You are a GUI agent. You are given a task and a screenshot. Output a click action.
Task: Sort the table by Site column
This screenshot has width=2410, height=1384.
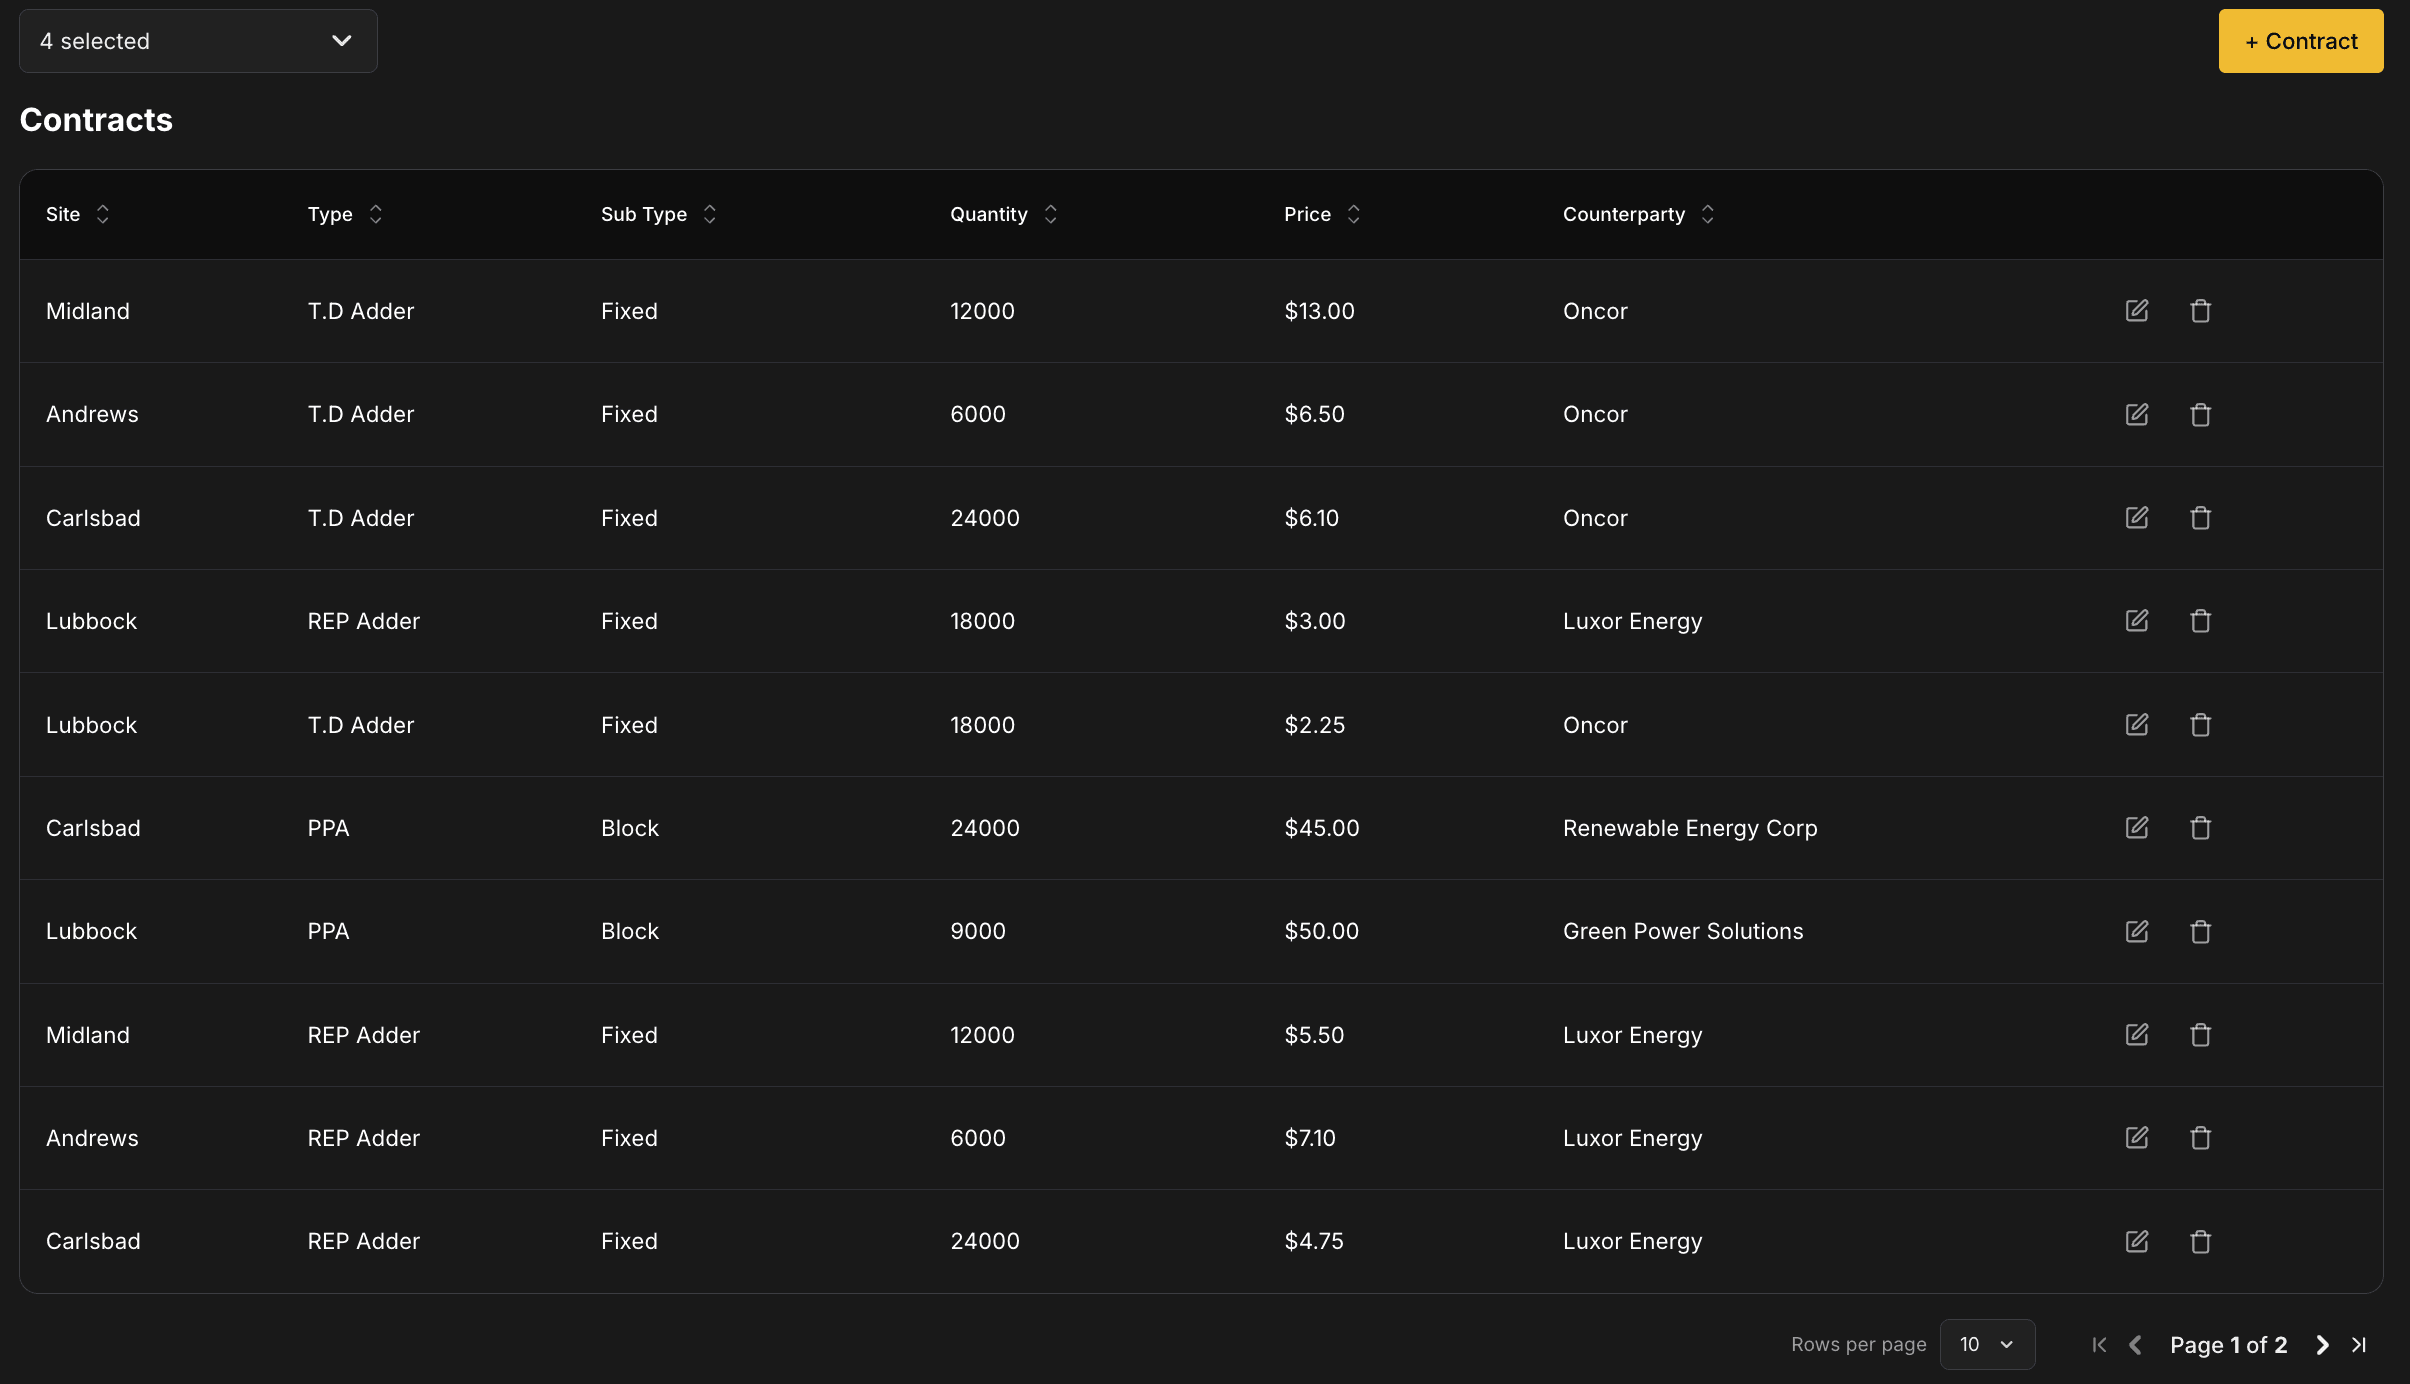point(103,214)
